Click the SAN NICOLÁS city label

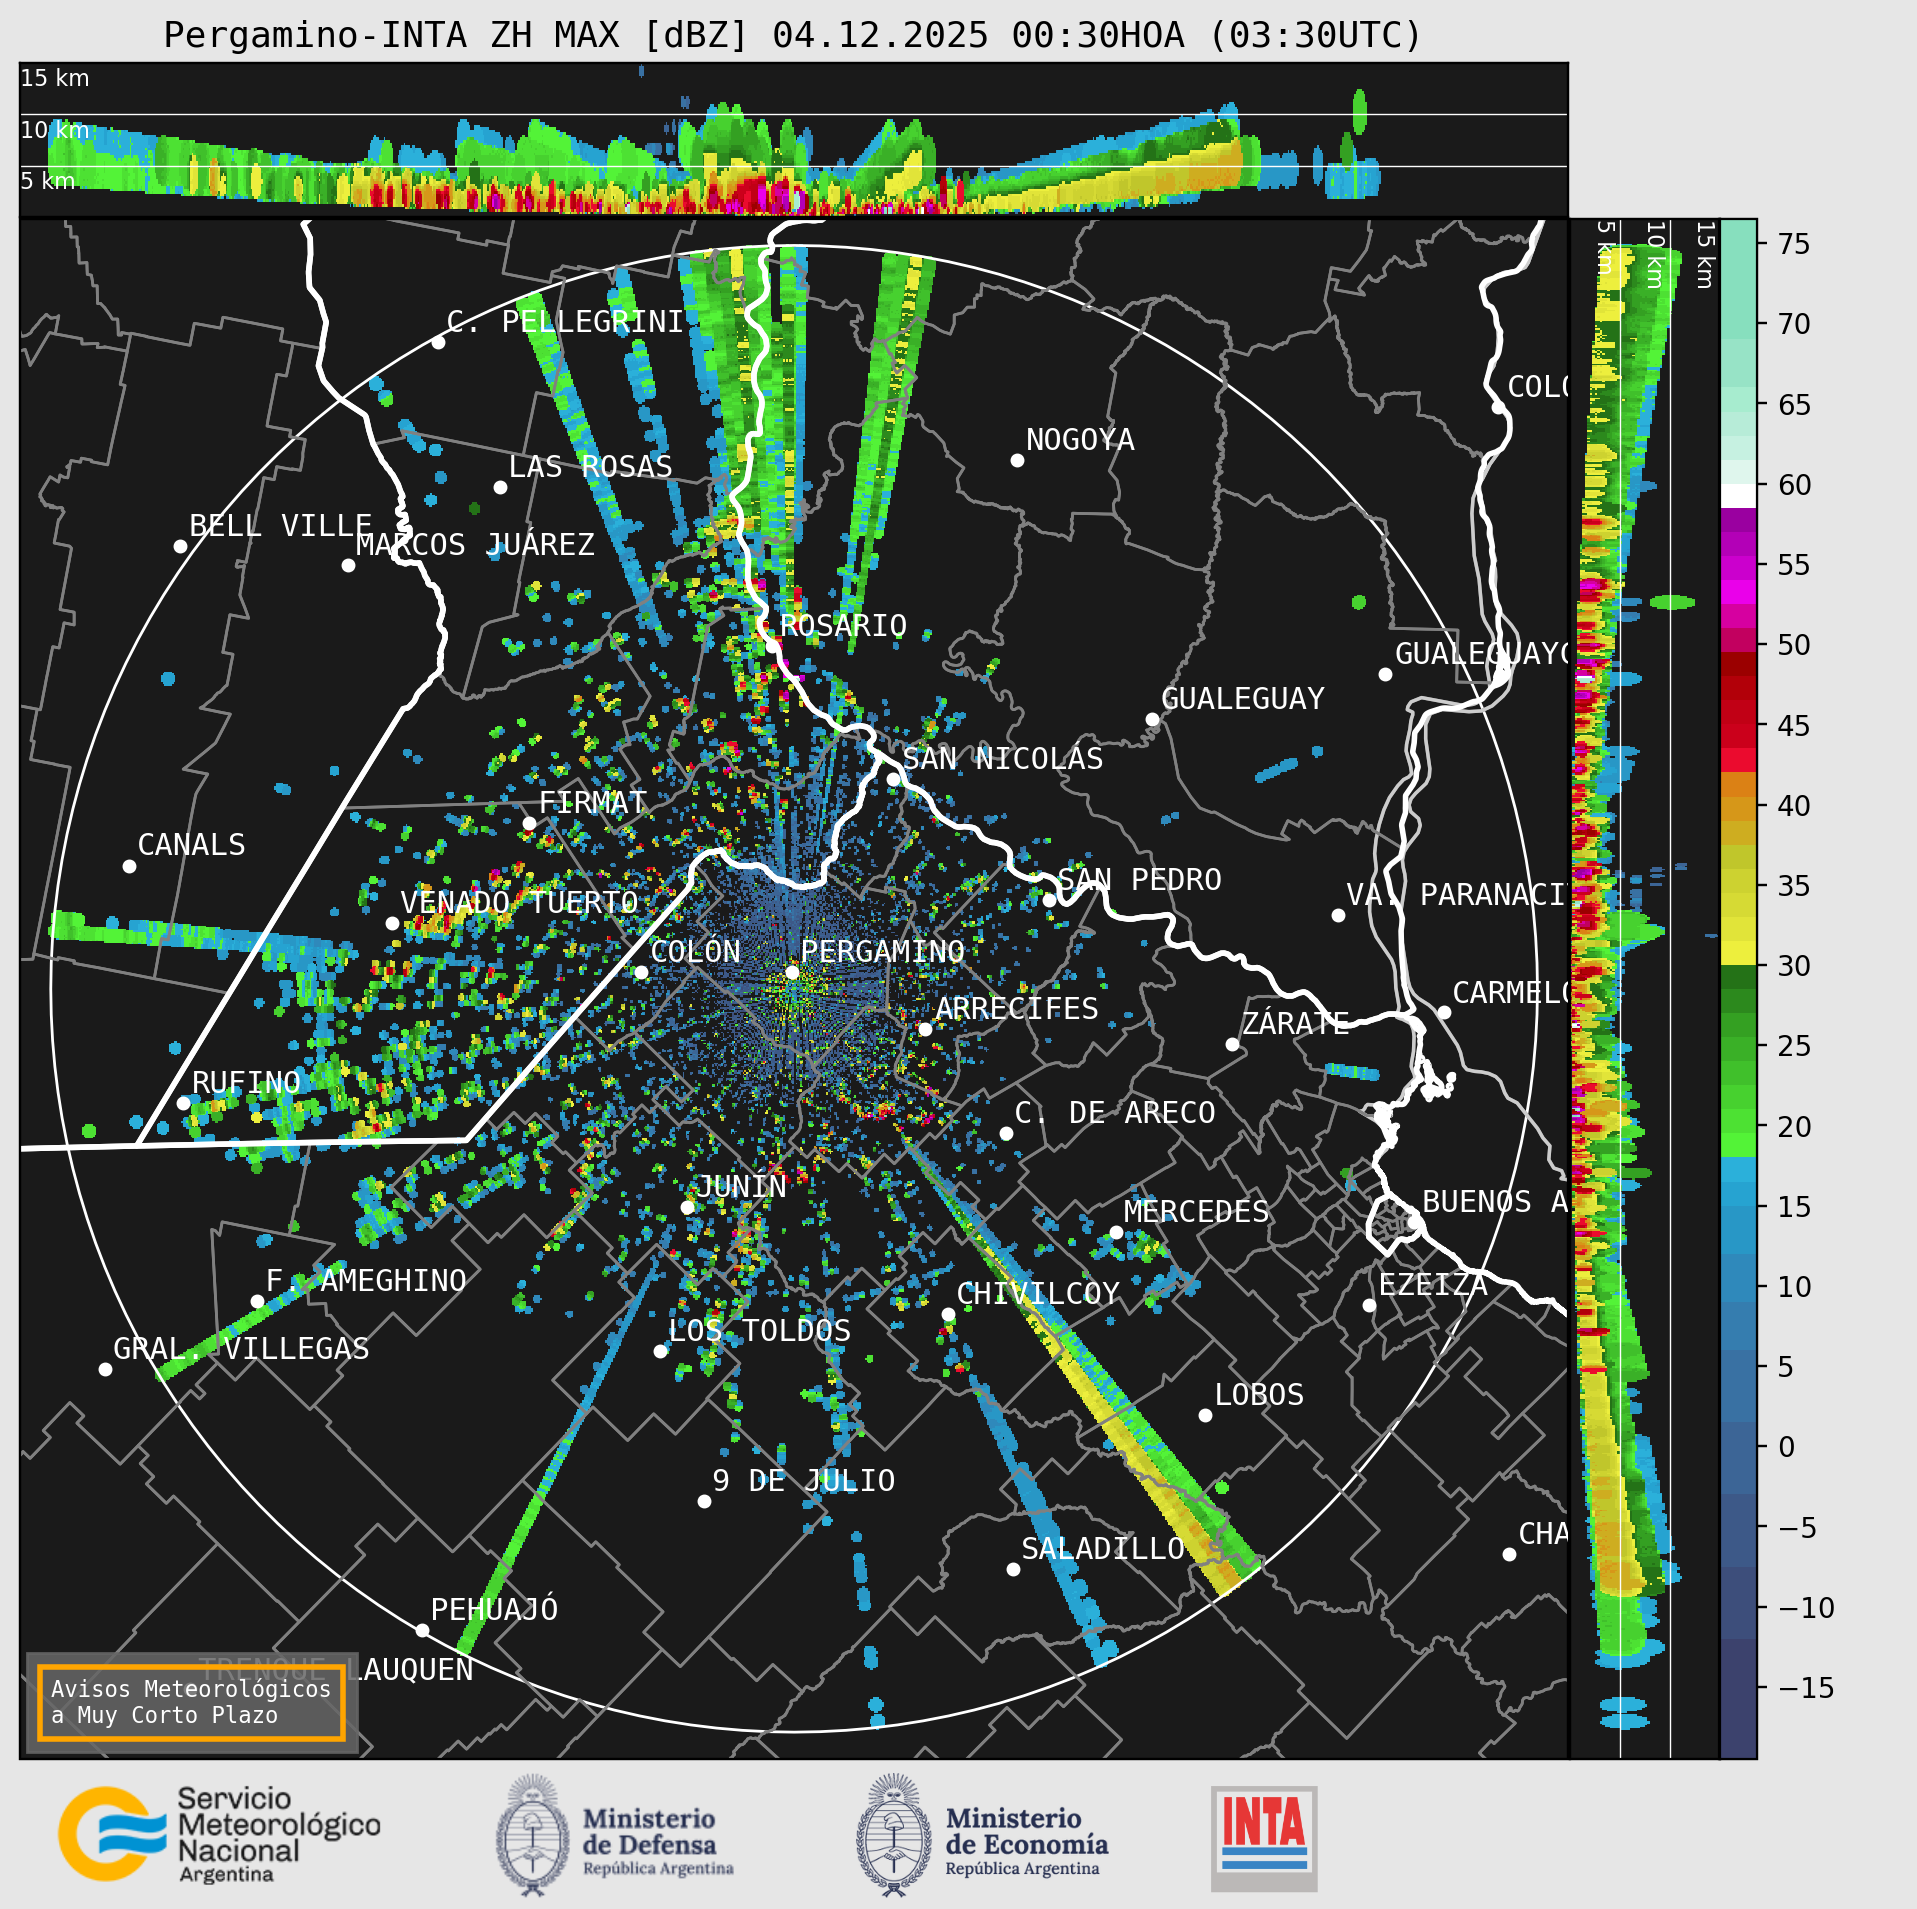(1003, 759)
